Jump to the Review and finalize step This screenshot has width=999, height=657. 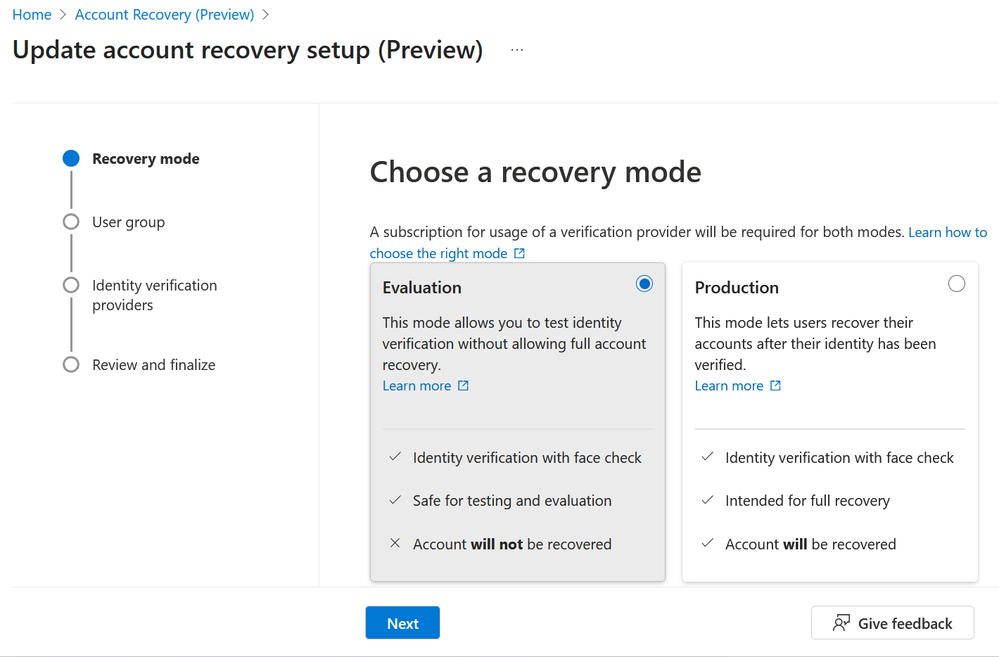pyautogui.click(x=153, y=365)
